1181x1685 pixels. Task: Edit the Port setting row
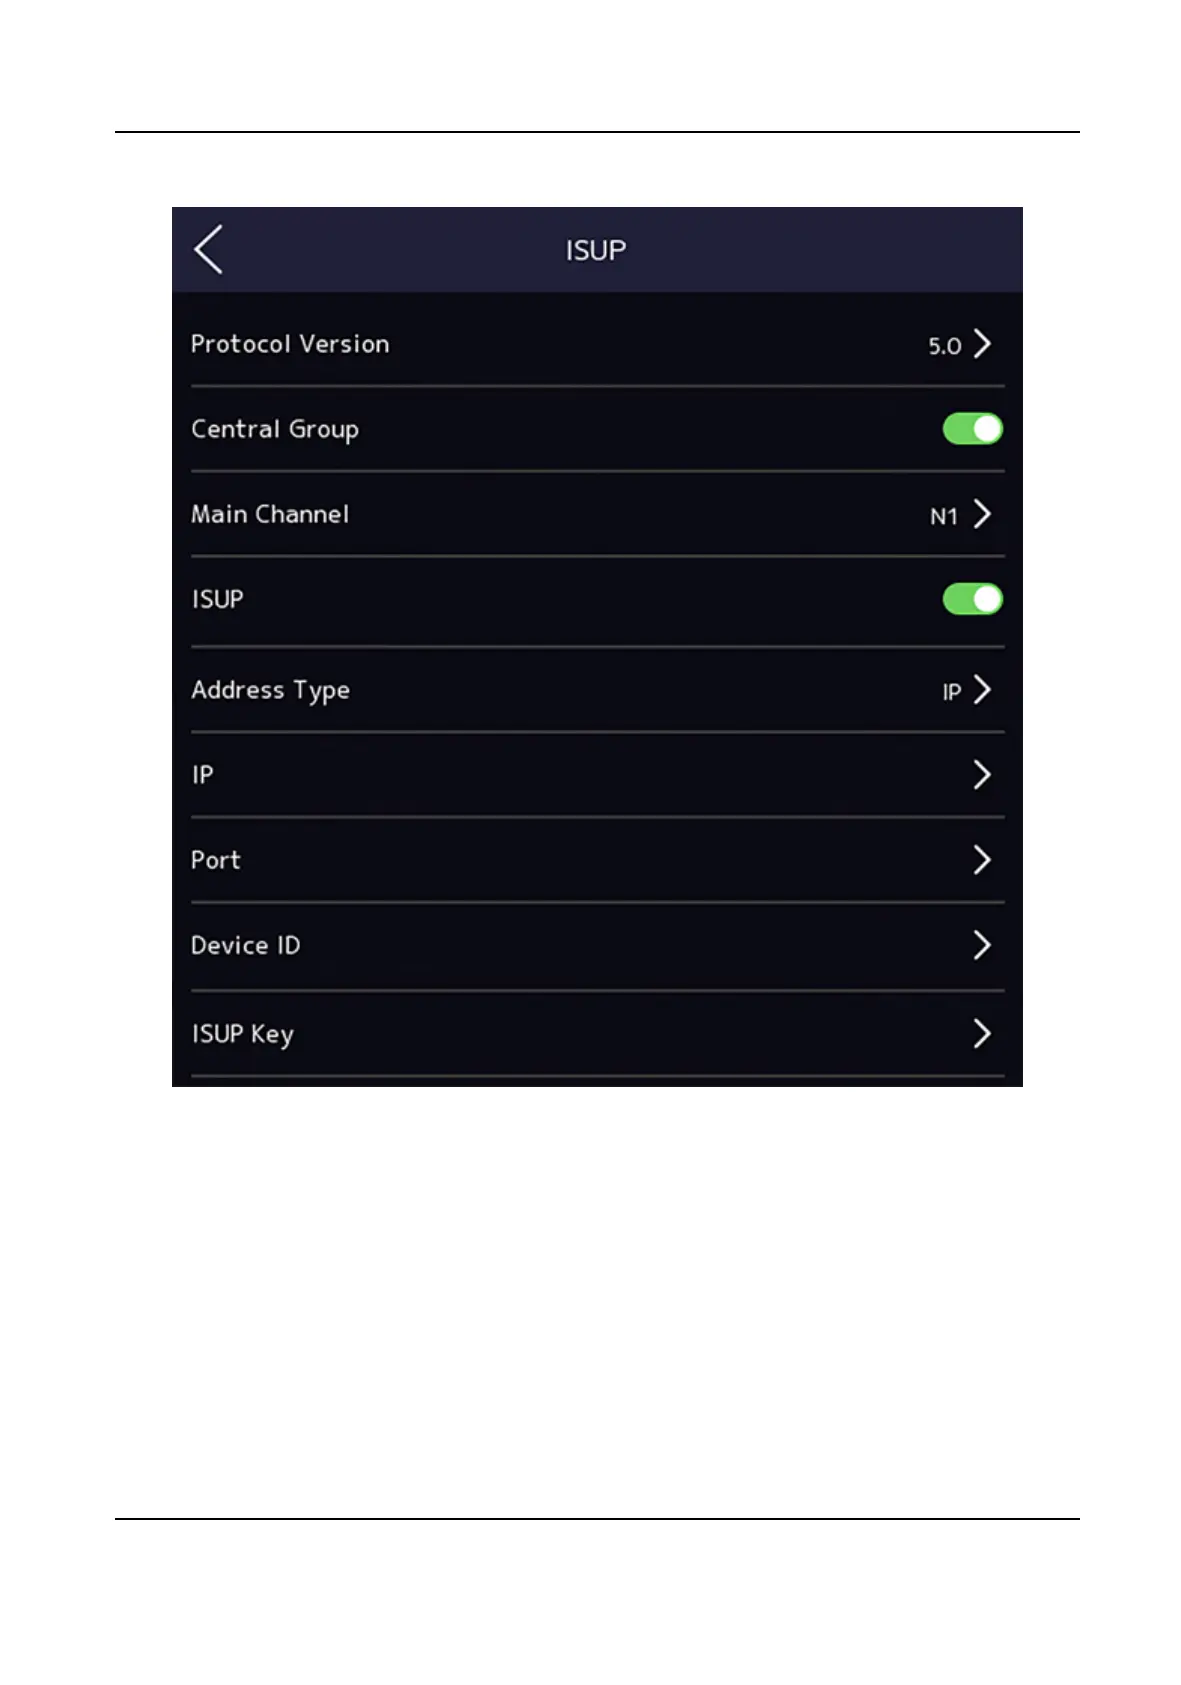[x=597, y=860]
